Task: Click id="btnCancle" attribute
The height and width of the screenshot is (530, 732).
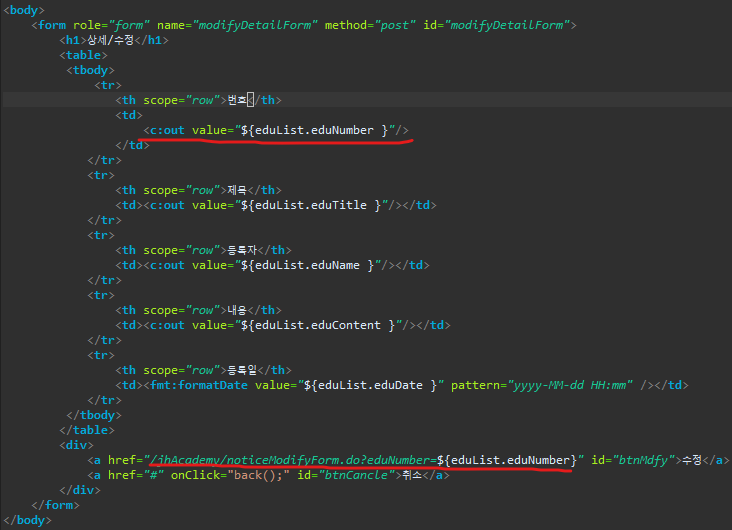Action: click(x=346, y=475)
